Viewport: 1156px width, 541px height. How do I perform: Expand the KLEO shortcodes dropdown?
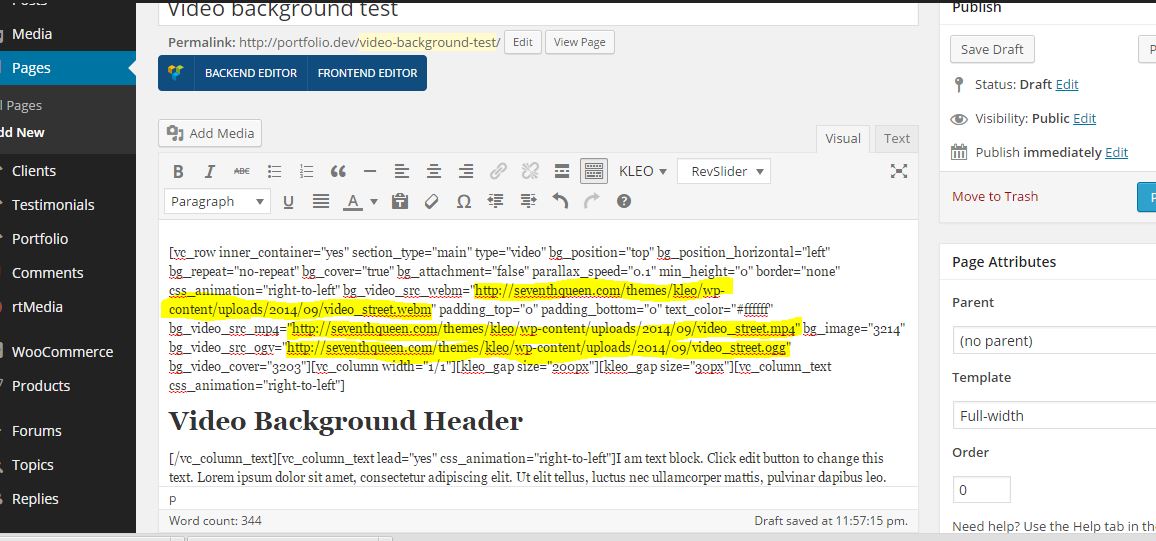[643, 171]
